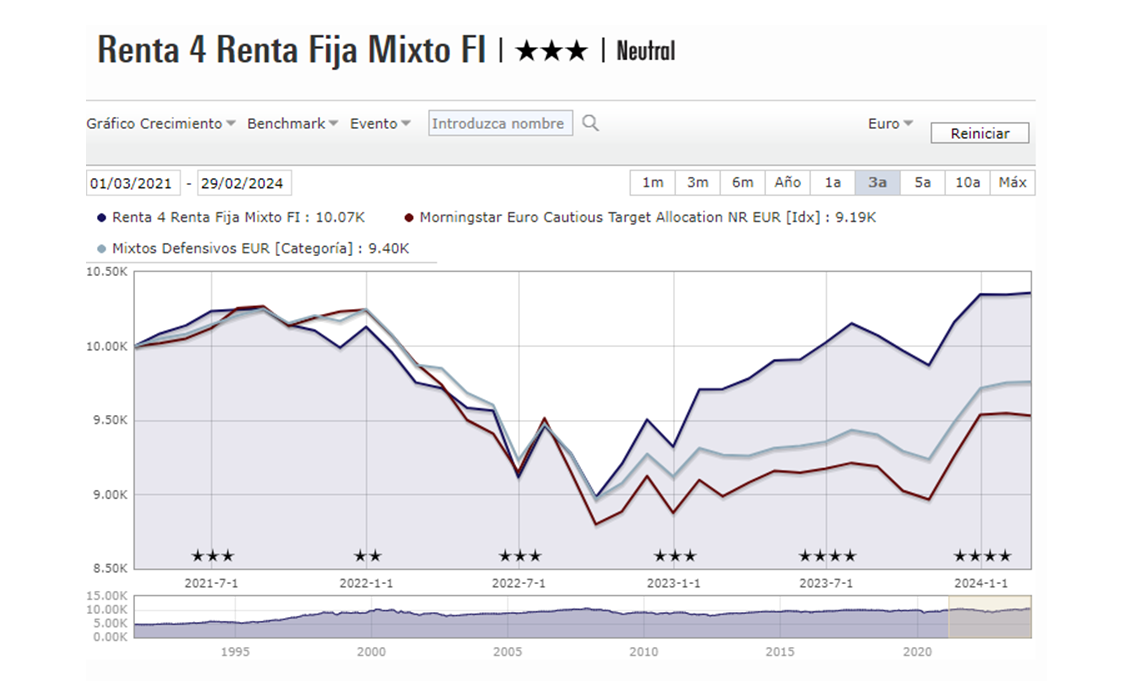
Task: Click the start date field 01/03/2021
Action: click(133, 183)
